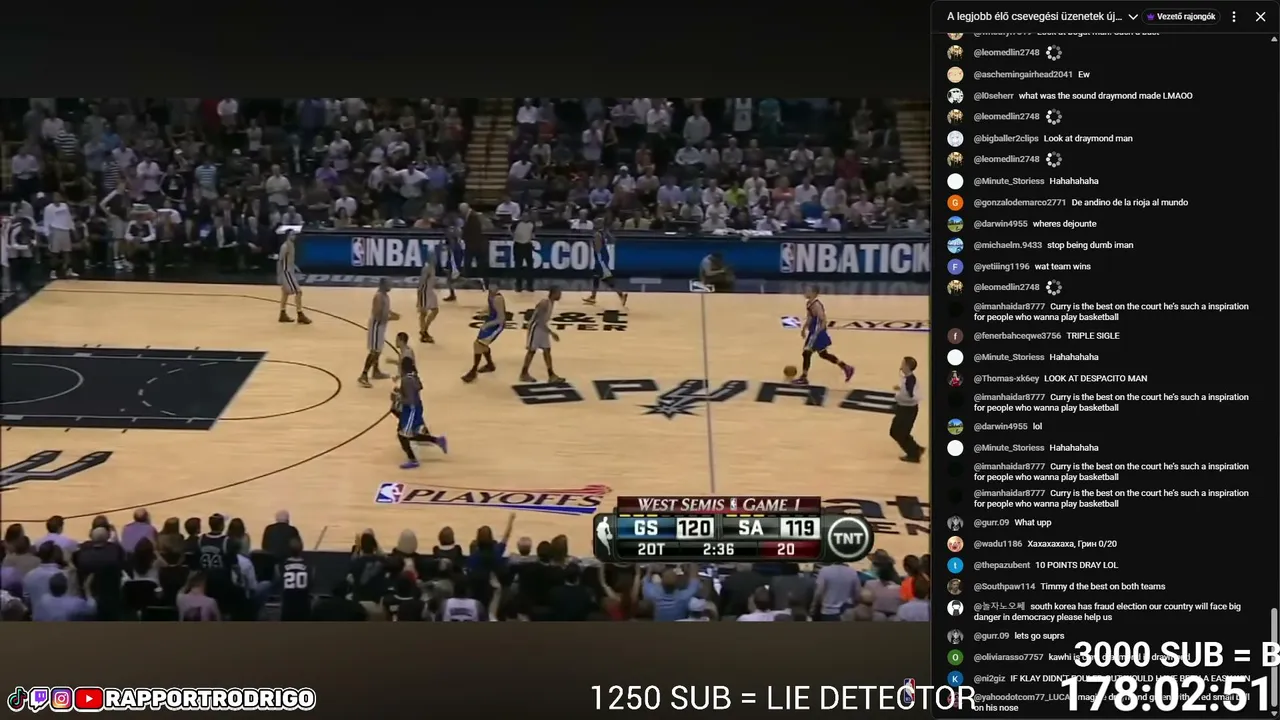
Task: Click the "Ew" chat message
Action: coord(1084,74)
